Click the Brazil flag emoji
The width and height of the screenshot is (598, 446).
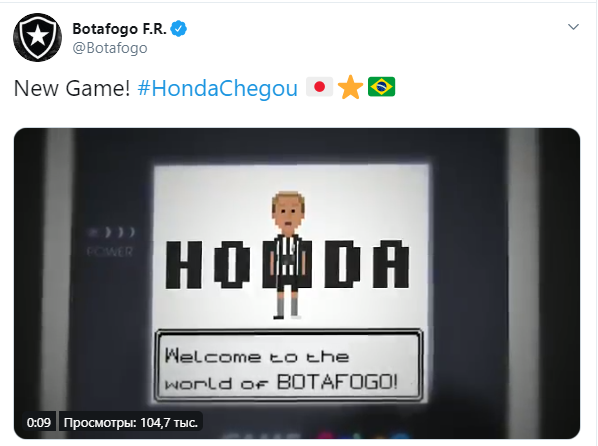[x=381, y=87]
